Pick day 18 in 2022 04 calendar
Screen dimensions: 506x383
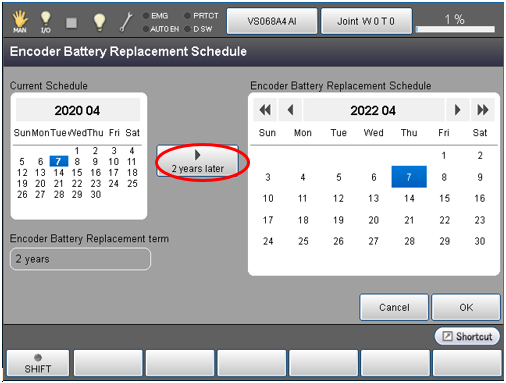point(303,220)
